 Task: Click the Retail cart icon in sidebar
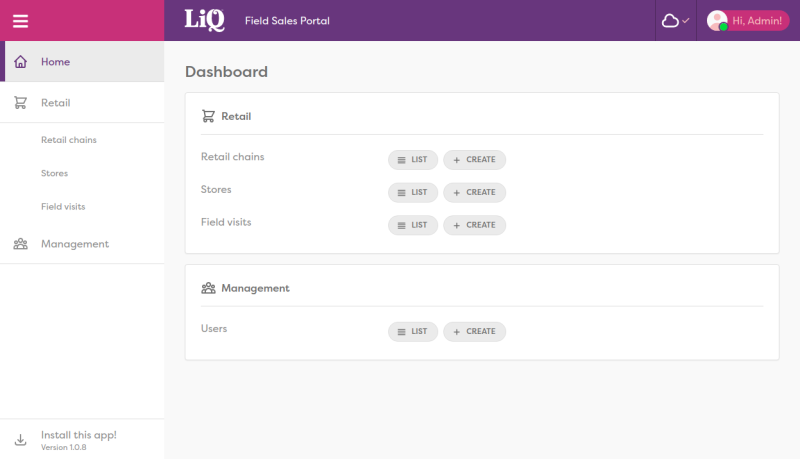[x=20, y=103]
